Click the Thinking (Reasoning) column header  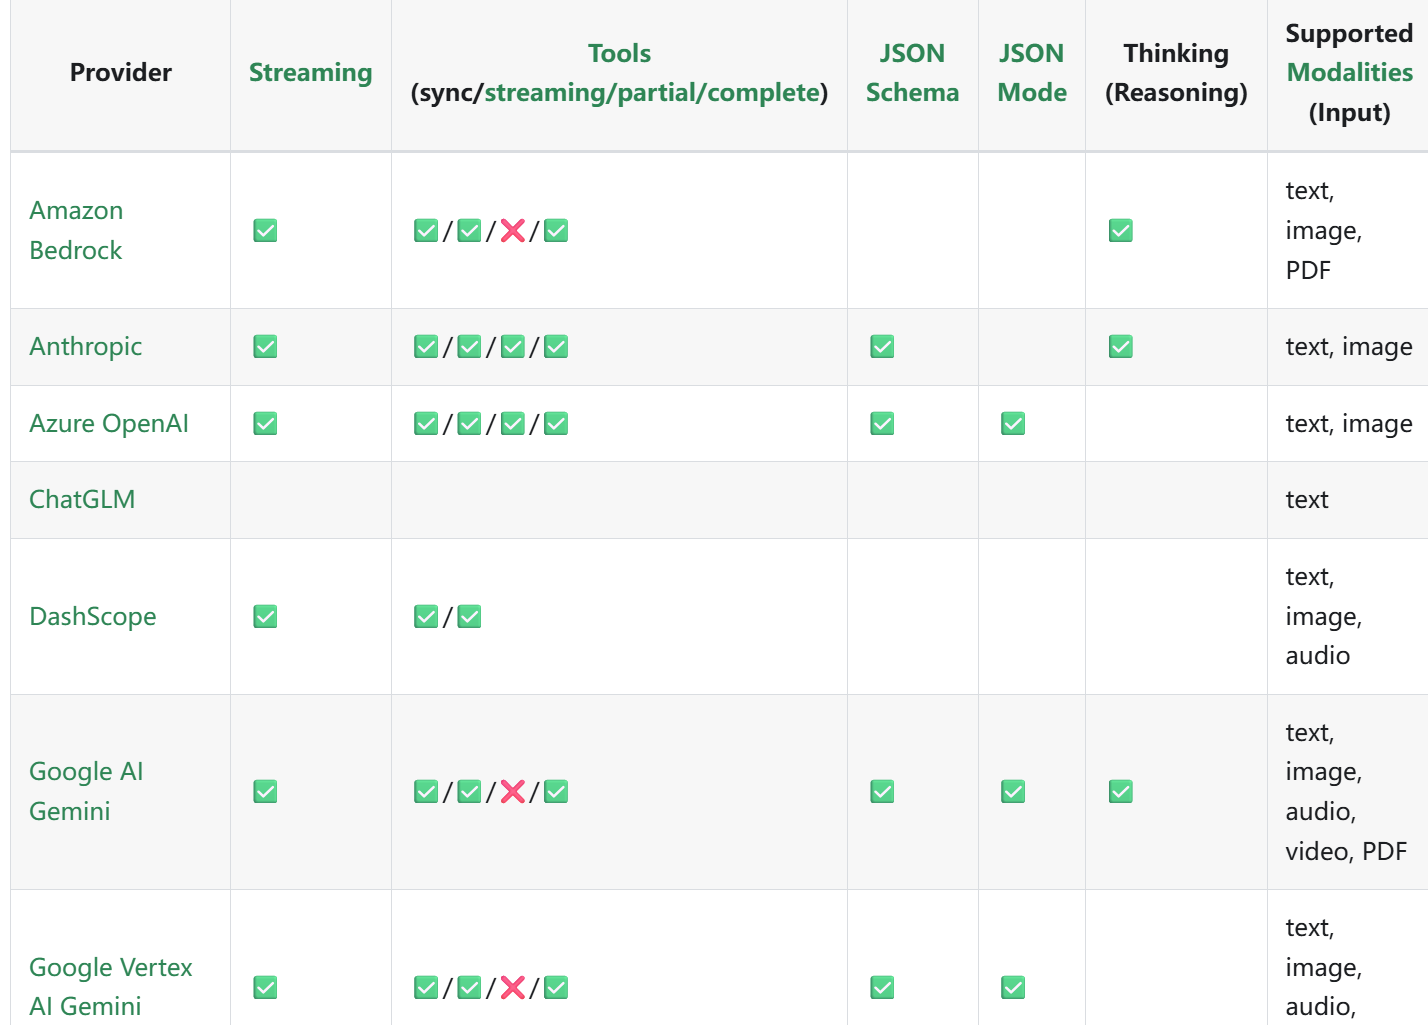[1176, 73]
